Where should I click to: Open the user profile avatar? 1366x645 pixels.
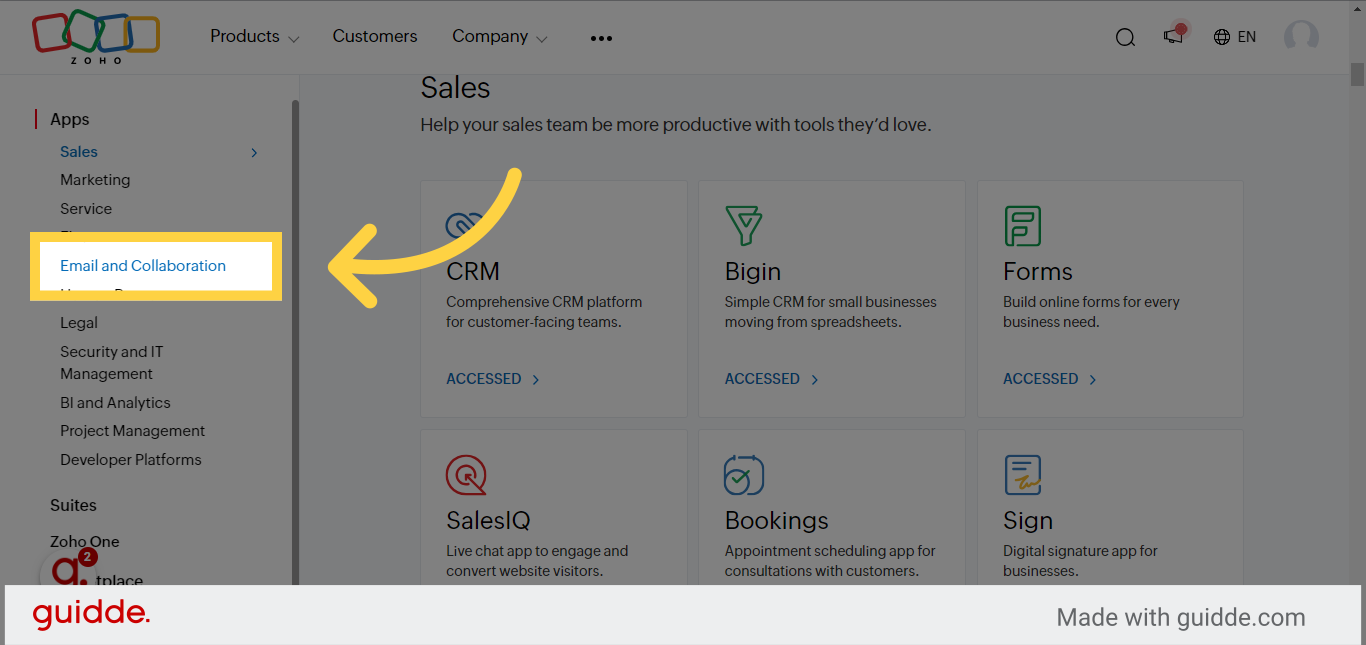1301,37
